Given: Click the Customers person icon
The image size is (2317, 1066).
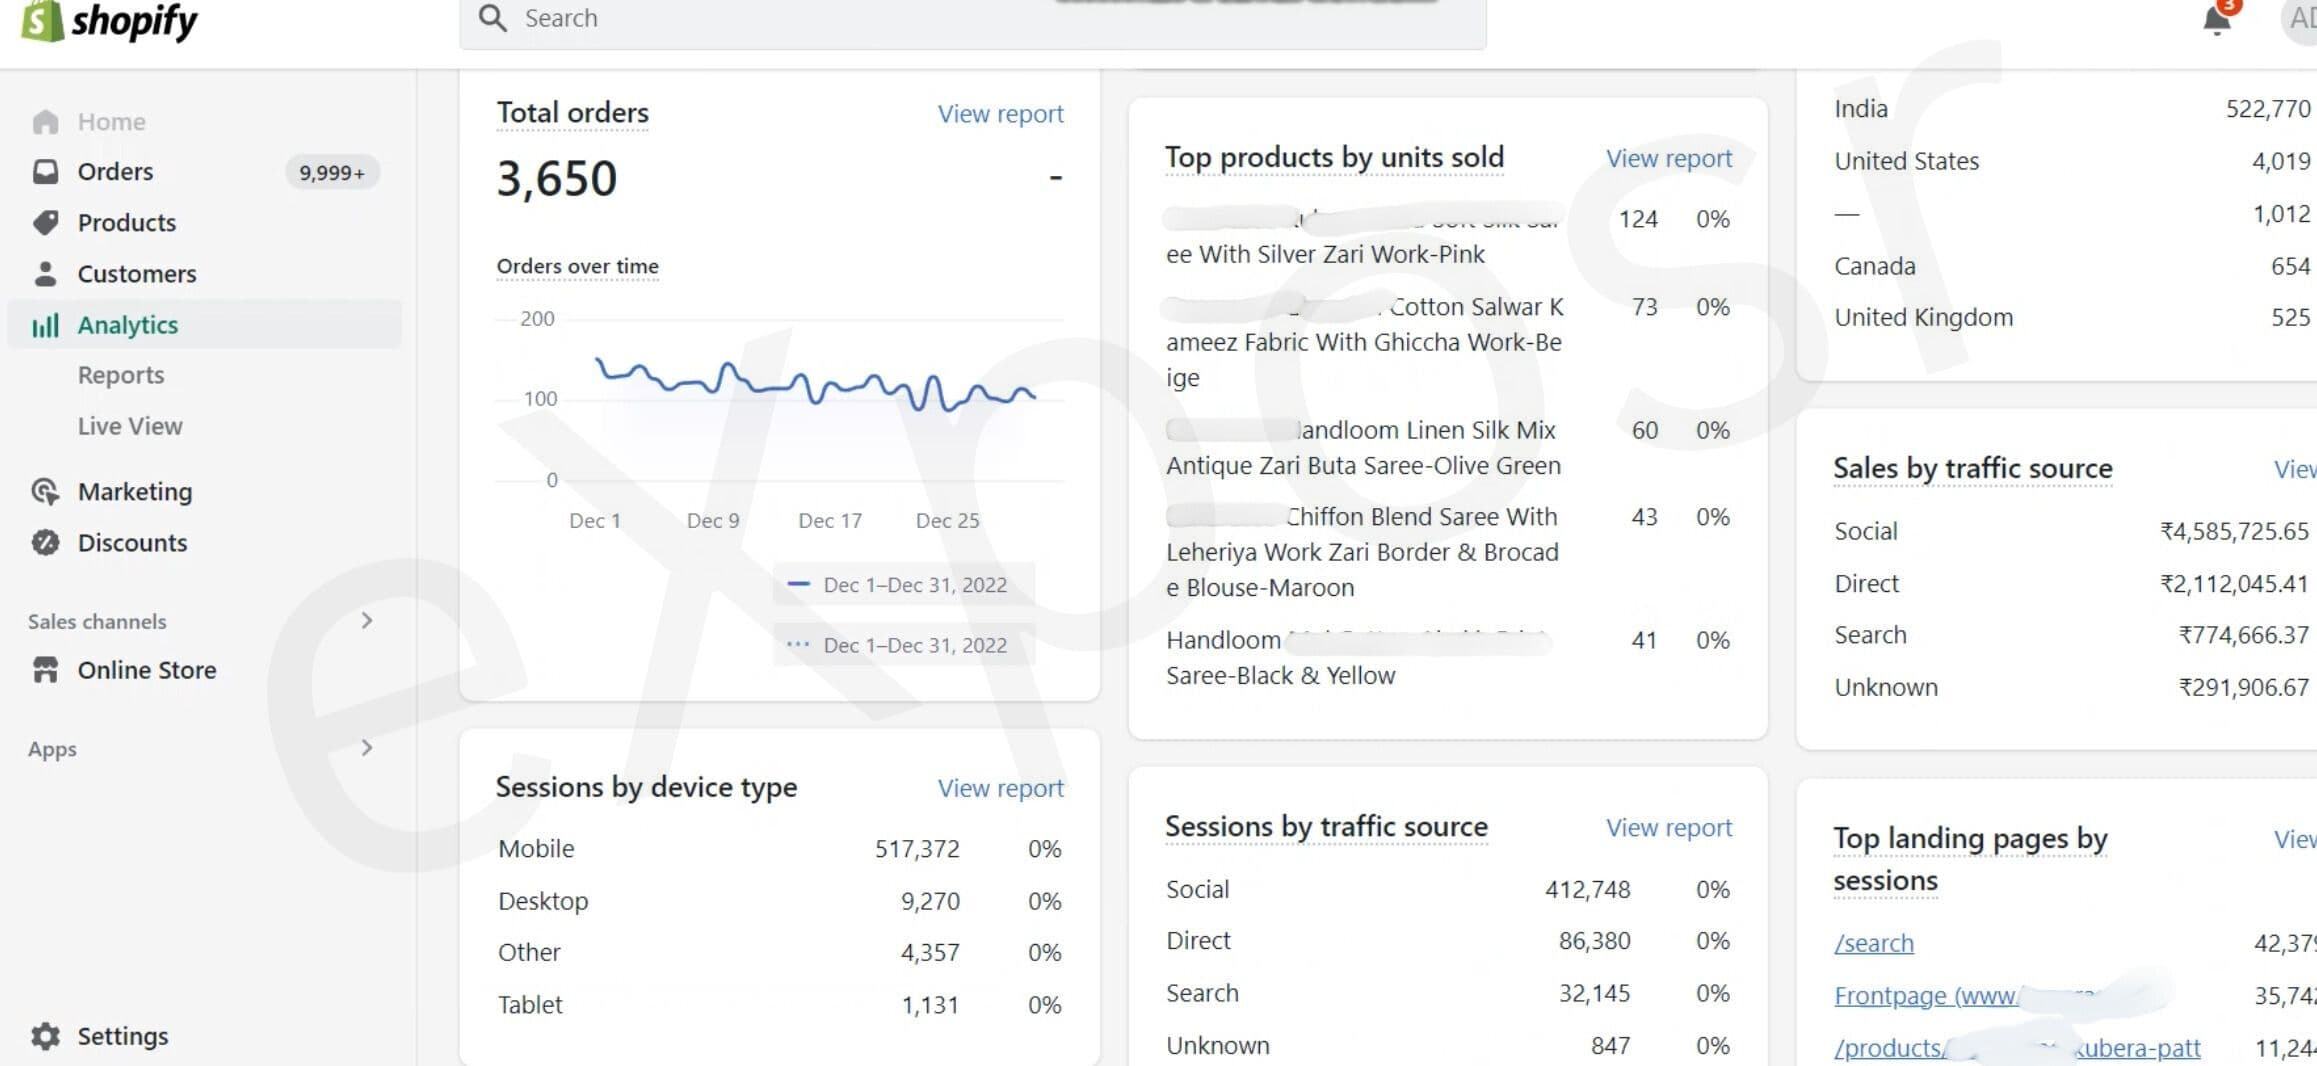Looking at the screenshot, I should pyautogui.click(x=45, y=274).
